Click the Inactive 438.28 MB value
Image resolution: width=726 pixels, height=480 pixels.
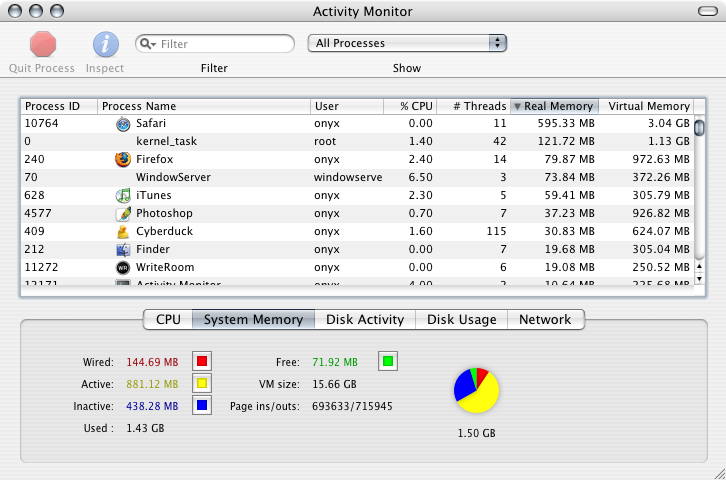pos(152,406)
